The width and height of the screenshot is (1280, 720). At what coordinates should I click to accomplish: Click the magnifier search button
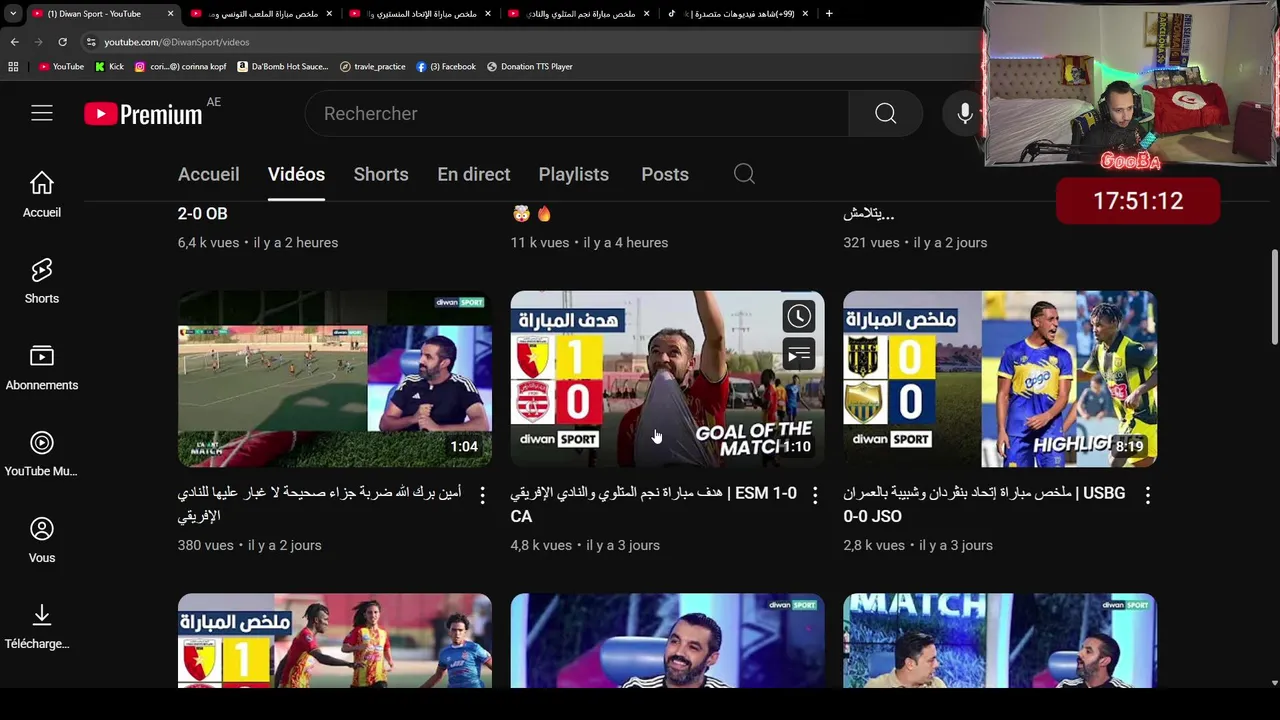click(885, 114)
